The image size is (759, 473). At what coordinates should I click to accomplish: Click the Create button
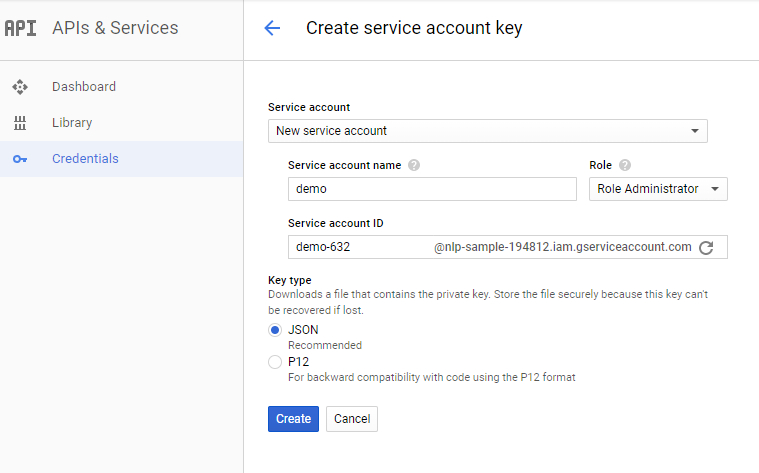pos(293,419)
